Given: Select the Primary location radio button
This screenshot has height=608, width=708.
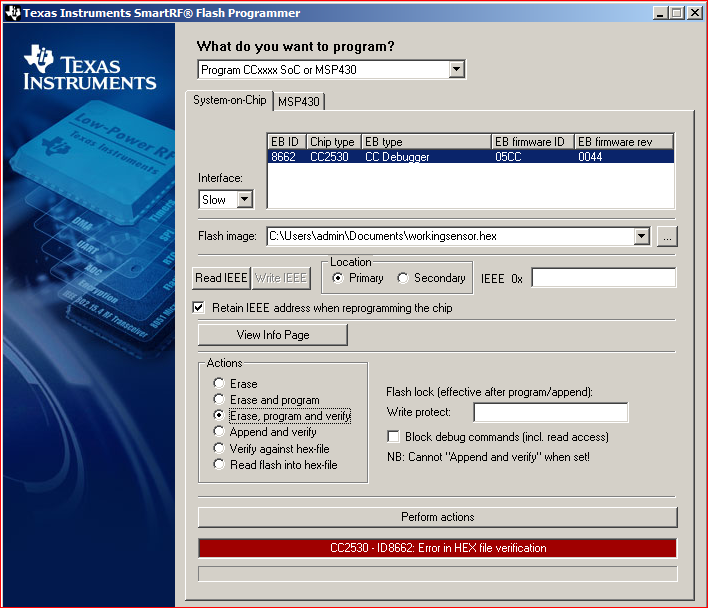Looking at the screenshot, I should click(337, 278).
